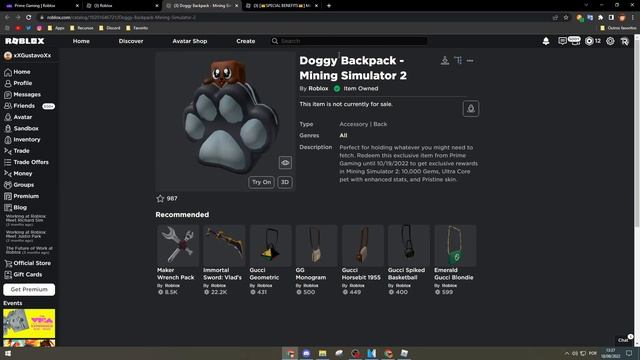The height and width of the screenshot is (360, 640).
Task: Go to Create in top navigation
Action: (x=246, y=41)
